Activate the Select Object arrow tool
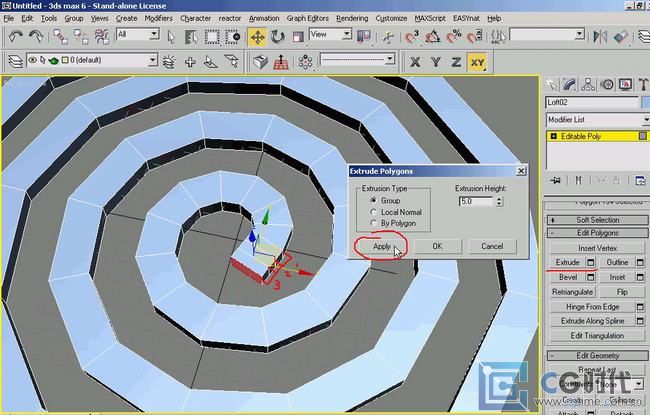The width and height of the screenshot is (650, 415). pos(171,36)
